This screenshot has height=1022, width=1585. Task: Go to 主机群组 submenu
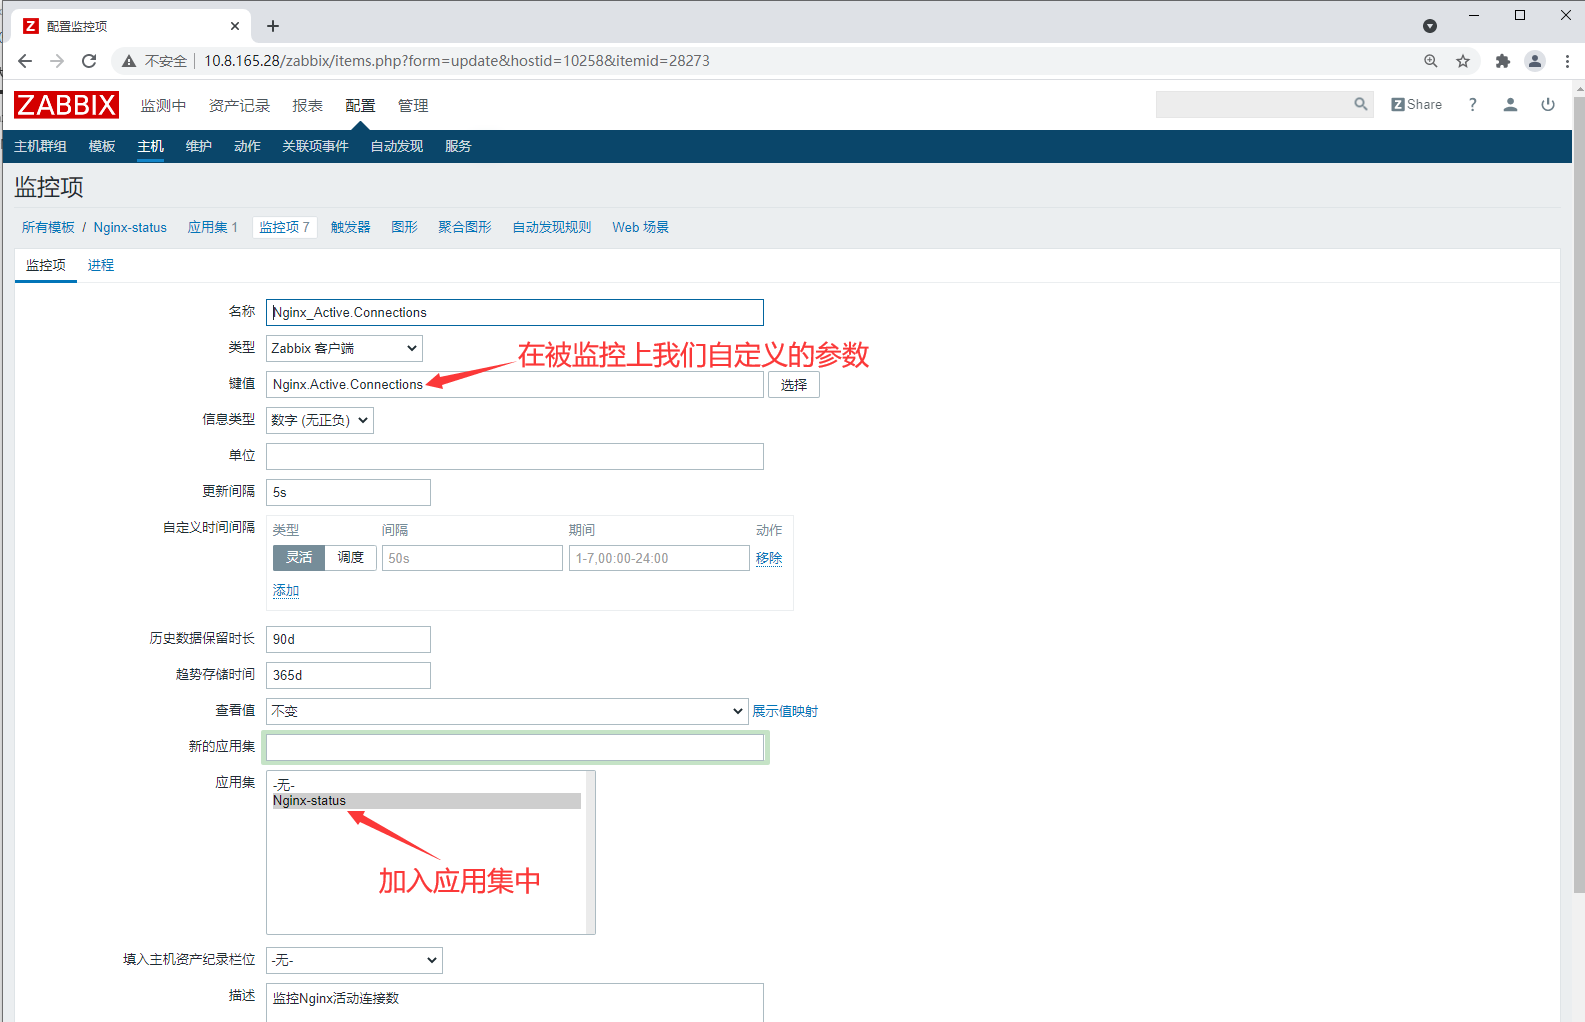(x=40, y=146)
